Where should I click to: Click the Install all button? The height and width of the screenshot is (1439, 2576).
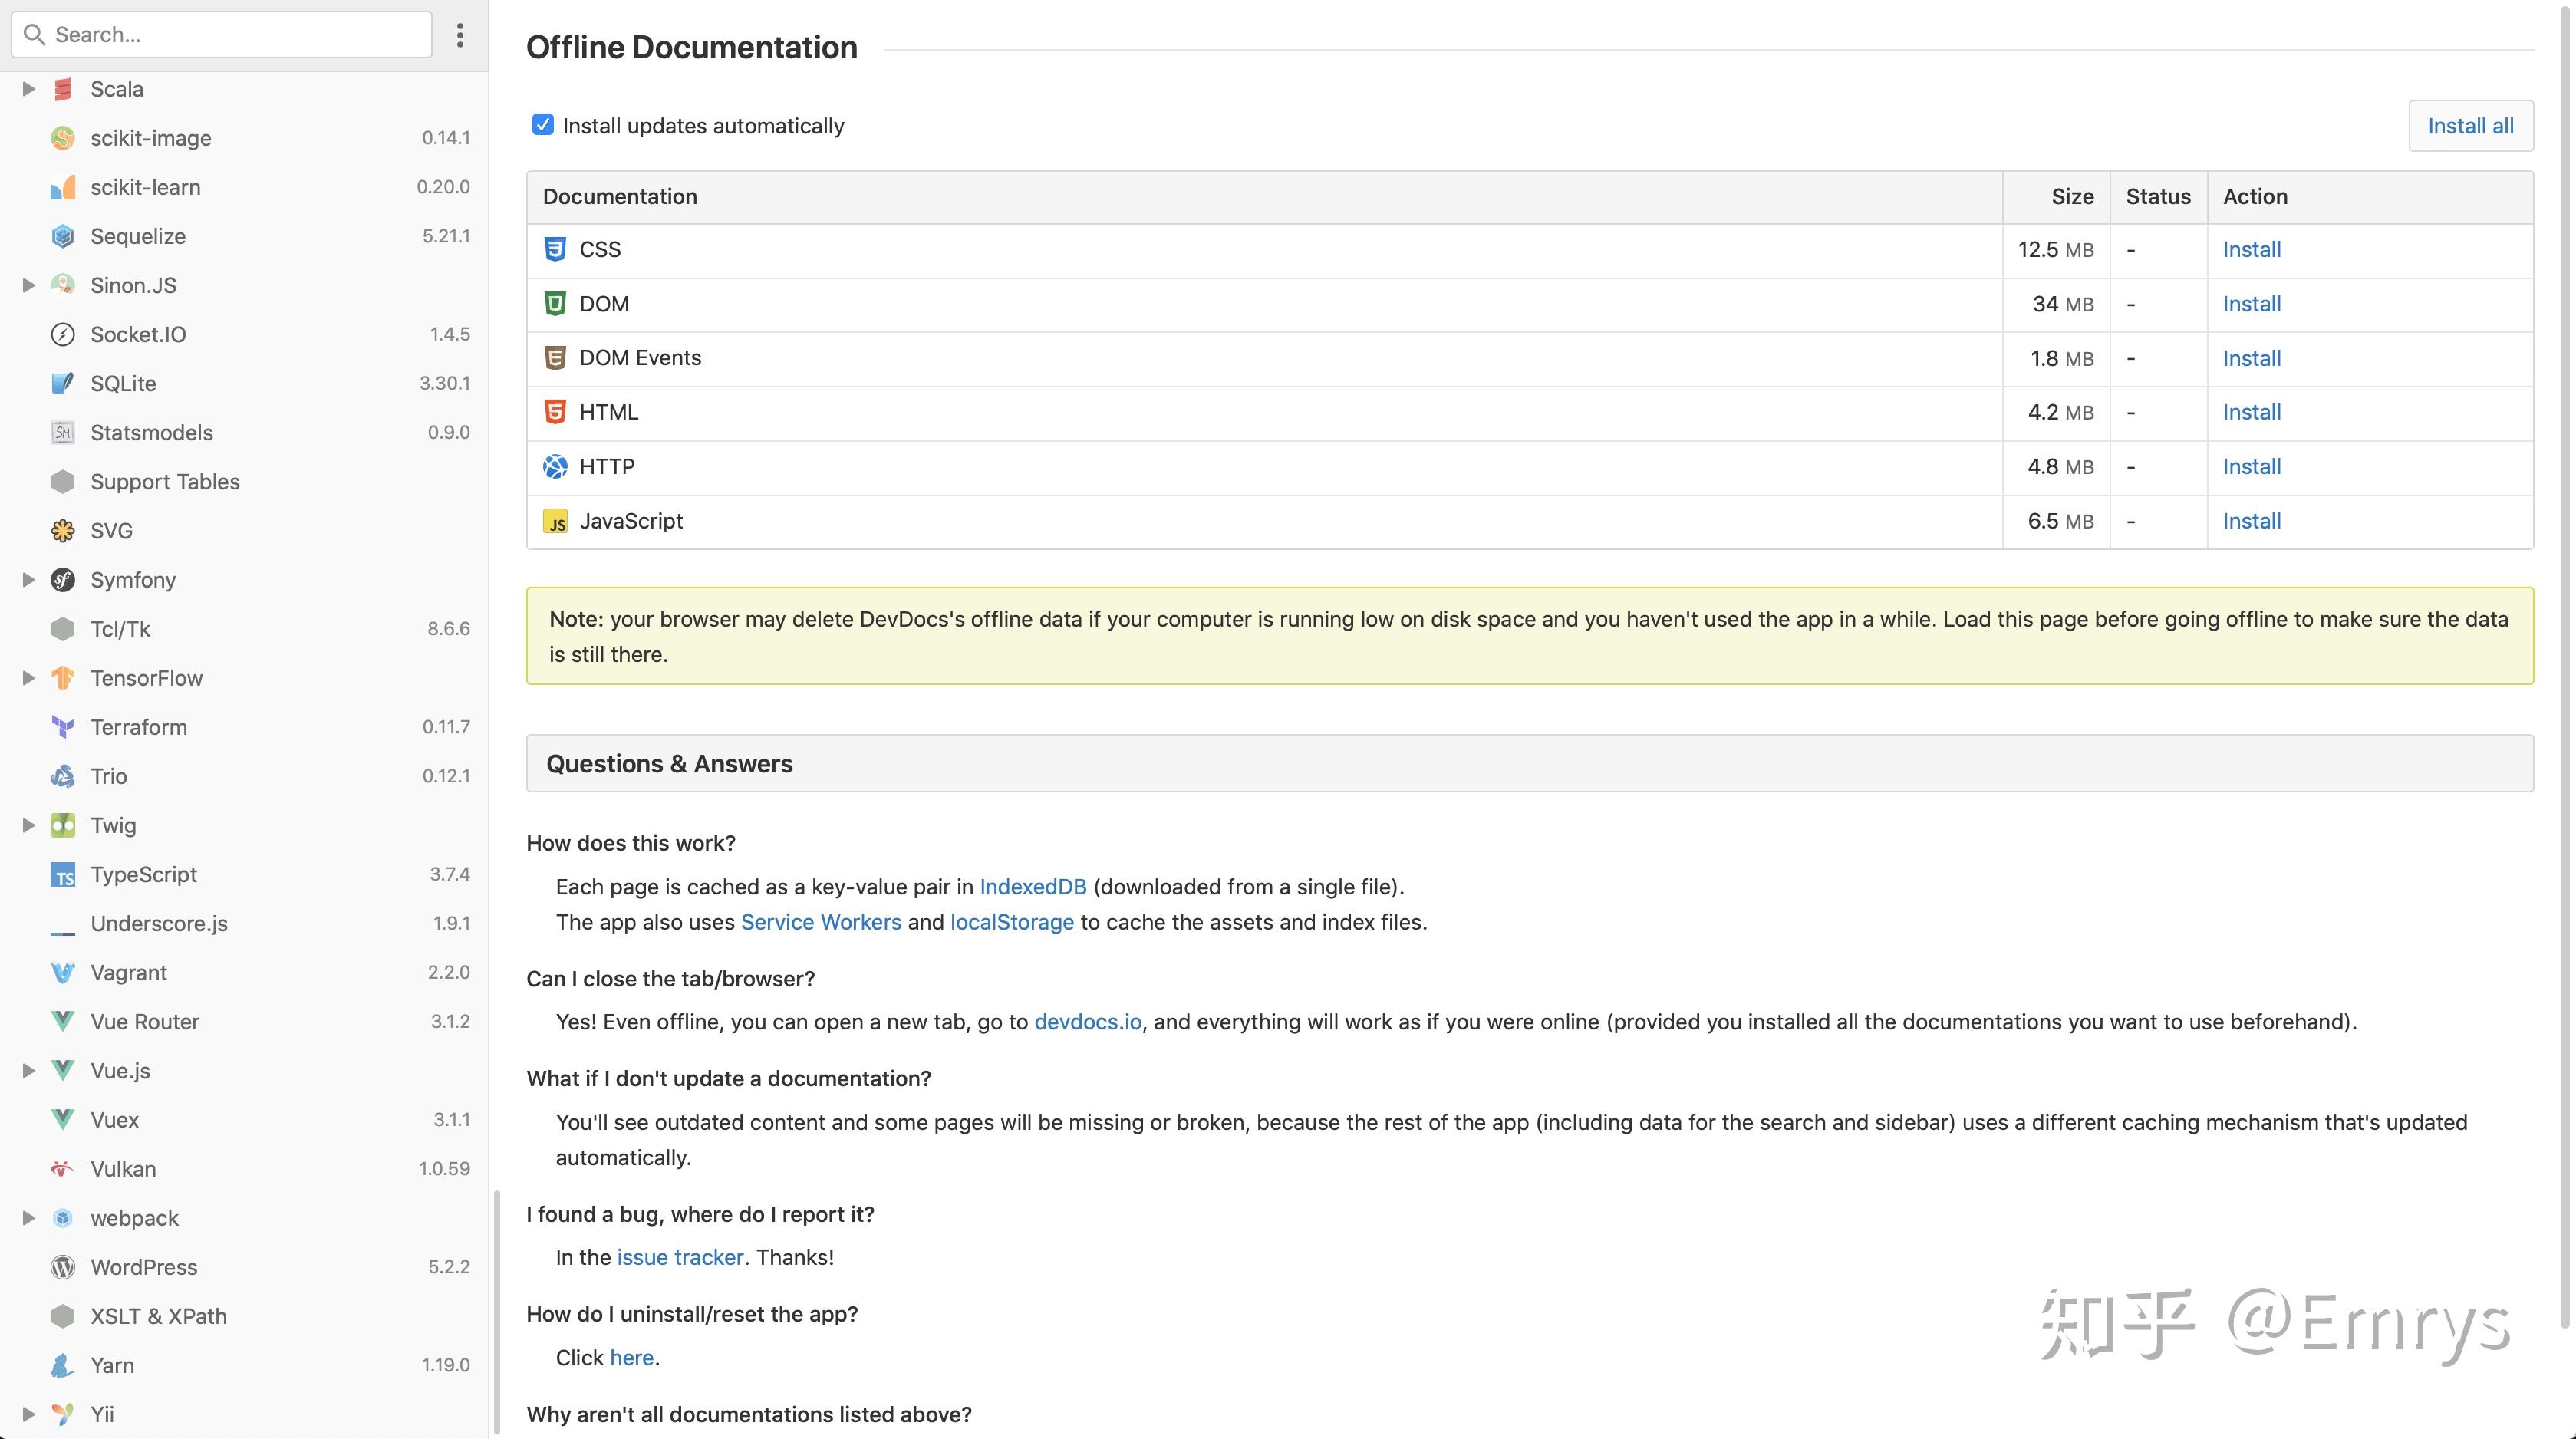coord(2469,125)
